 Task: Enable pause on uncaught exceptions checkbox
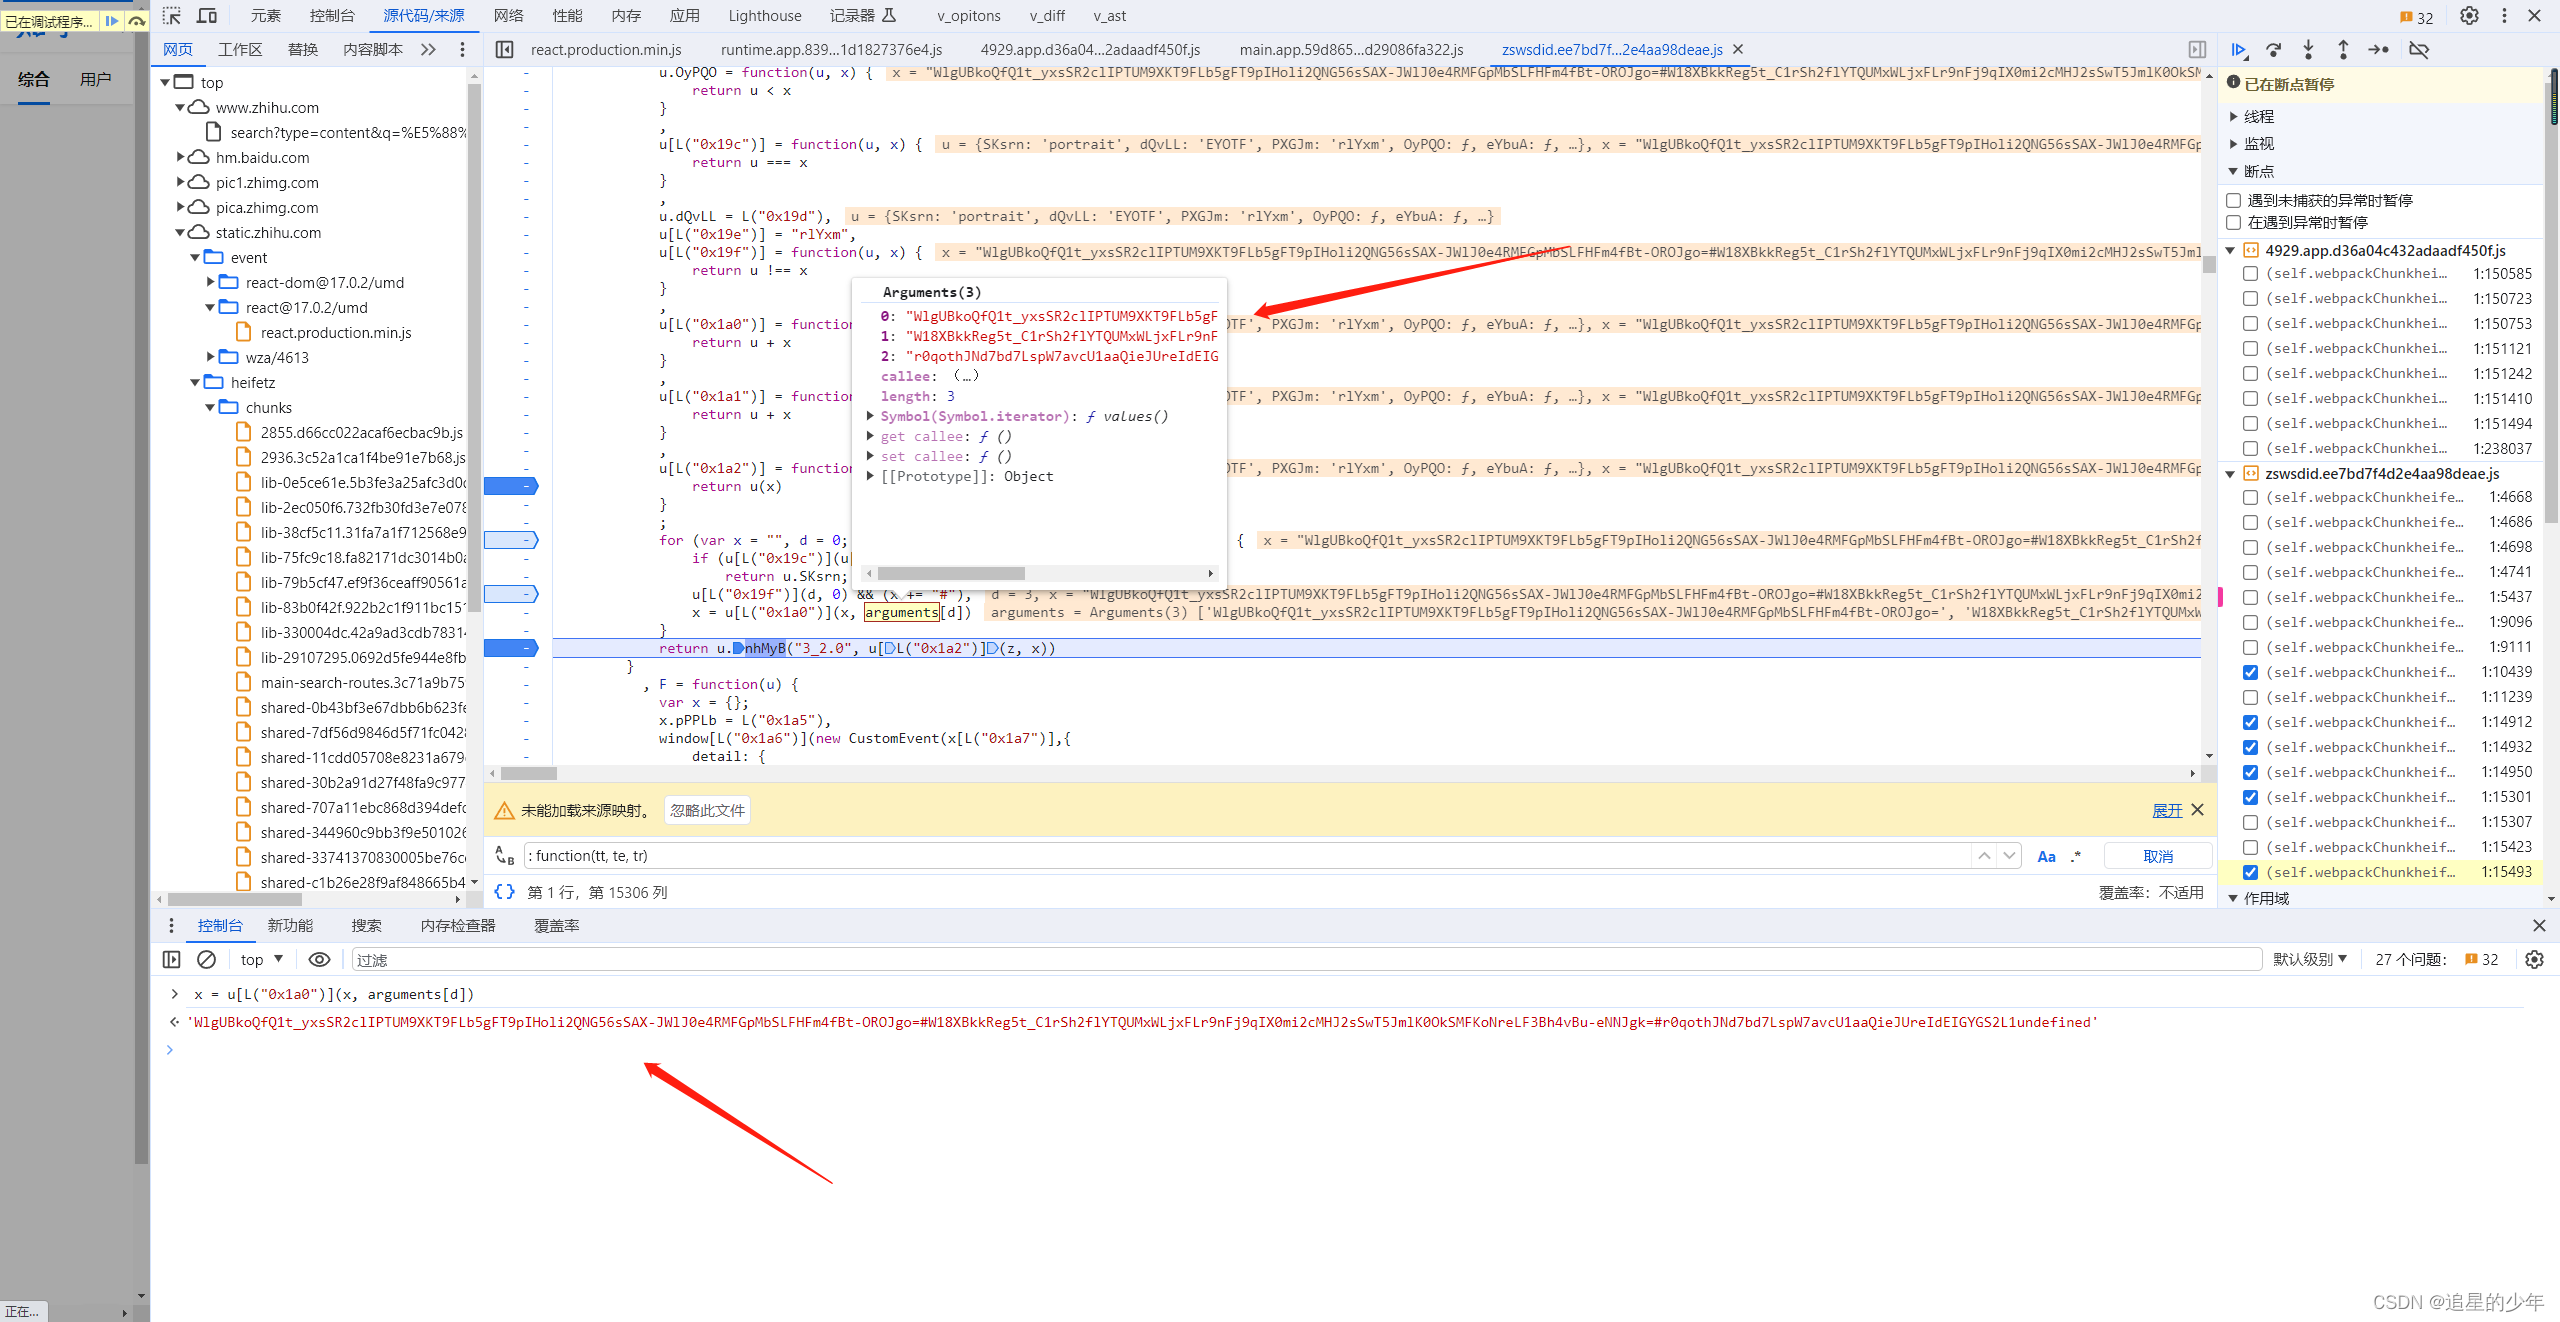point(2233,200)
